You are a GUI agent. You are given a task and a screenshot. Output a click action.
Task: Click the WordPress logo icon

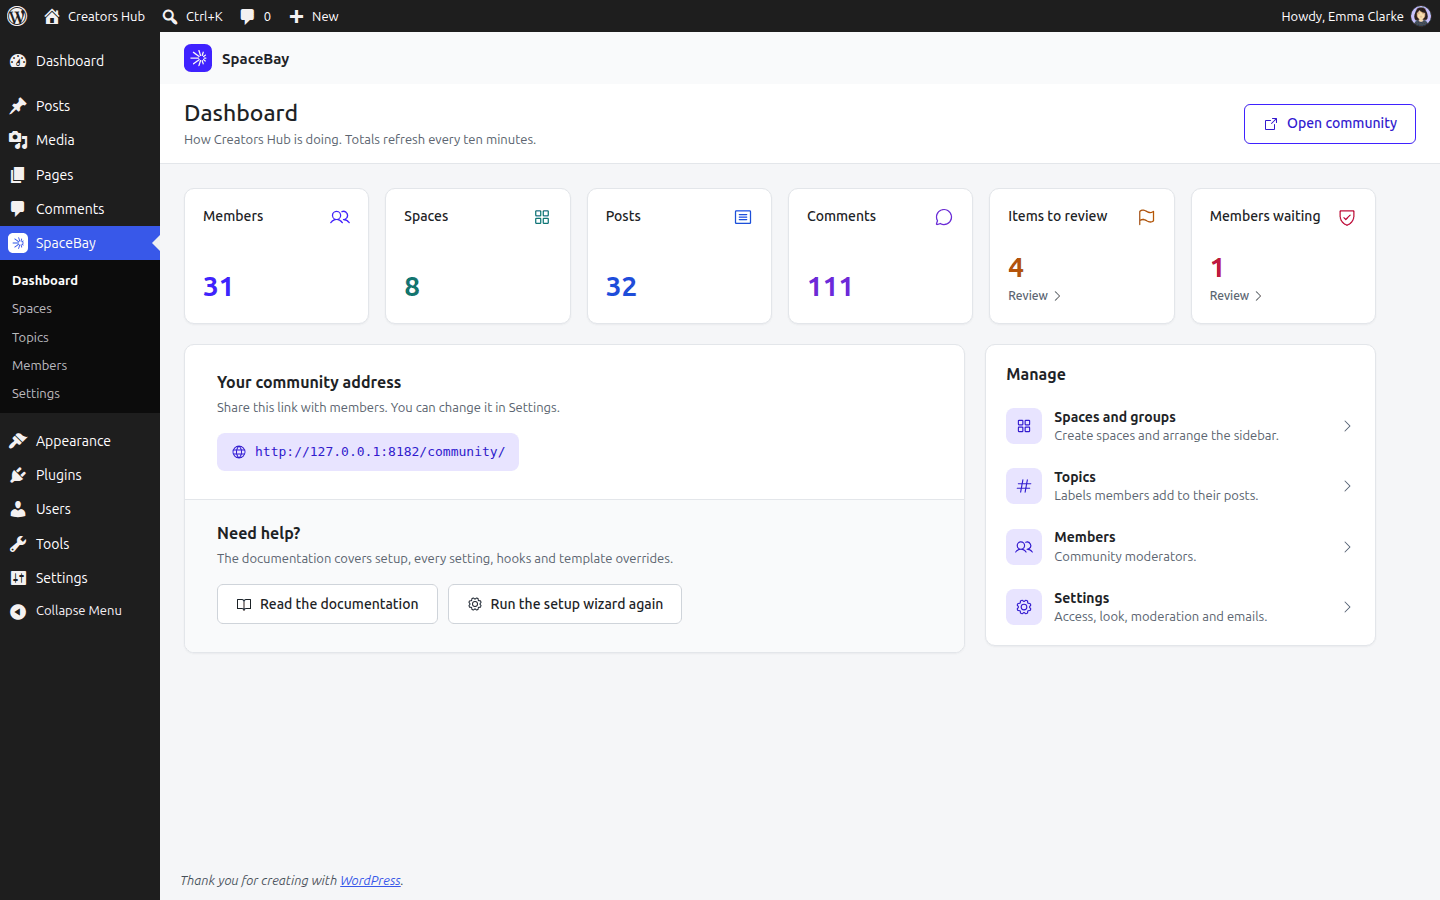(17, 16)
